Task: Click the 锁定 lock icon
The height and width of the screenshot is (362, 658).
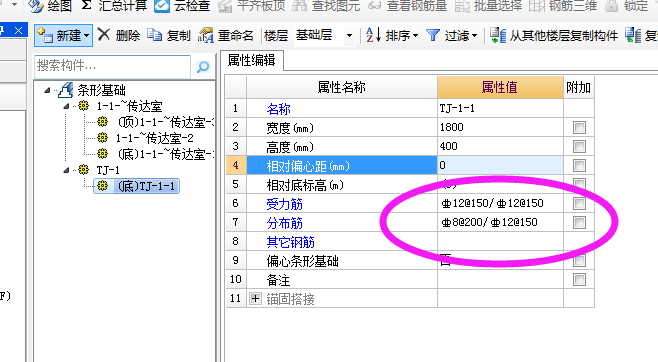Action: coord(611,5)
